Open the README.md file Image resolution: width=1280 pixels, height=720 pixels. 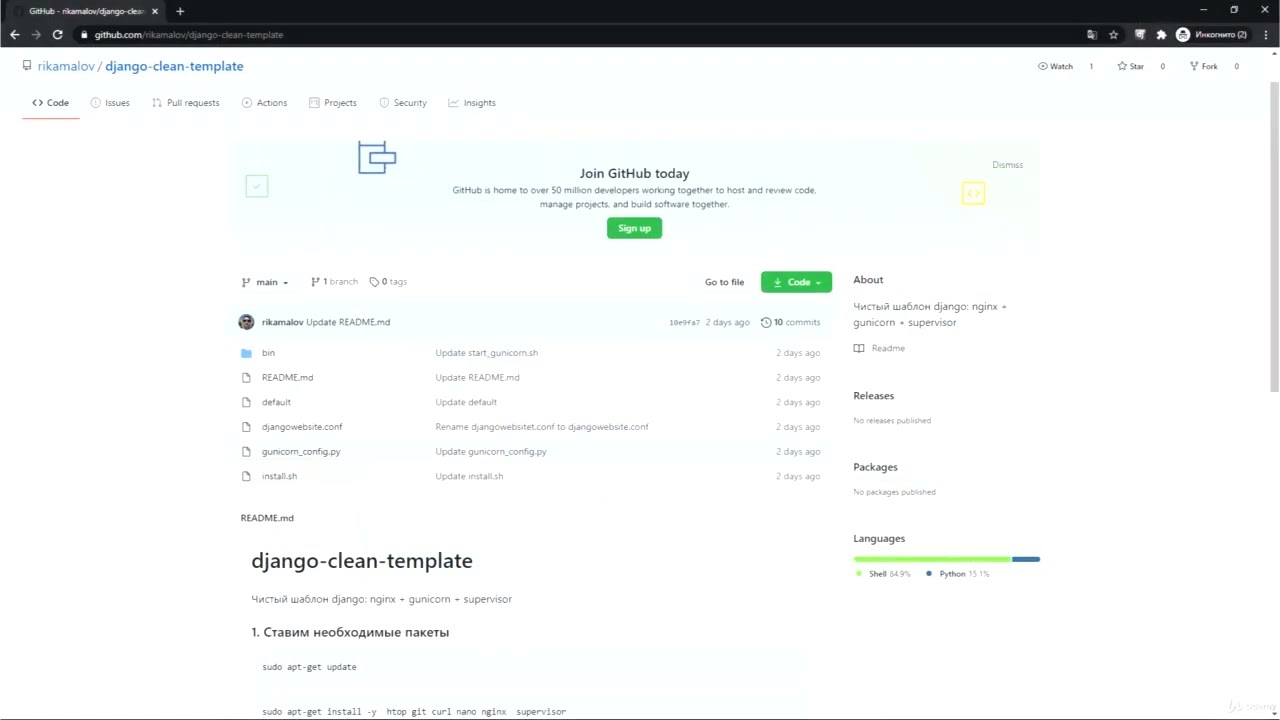tap(287, 377)
